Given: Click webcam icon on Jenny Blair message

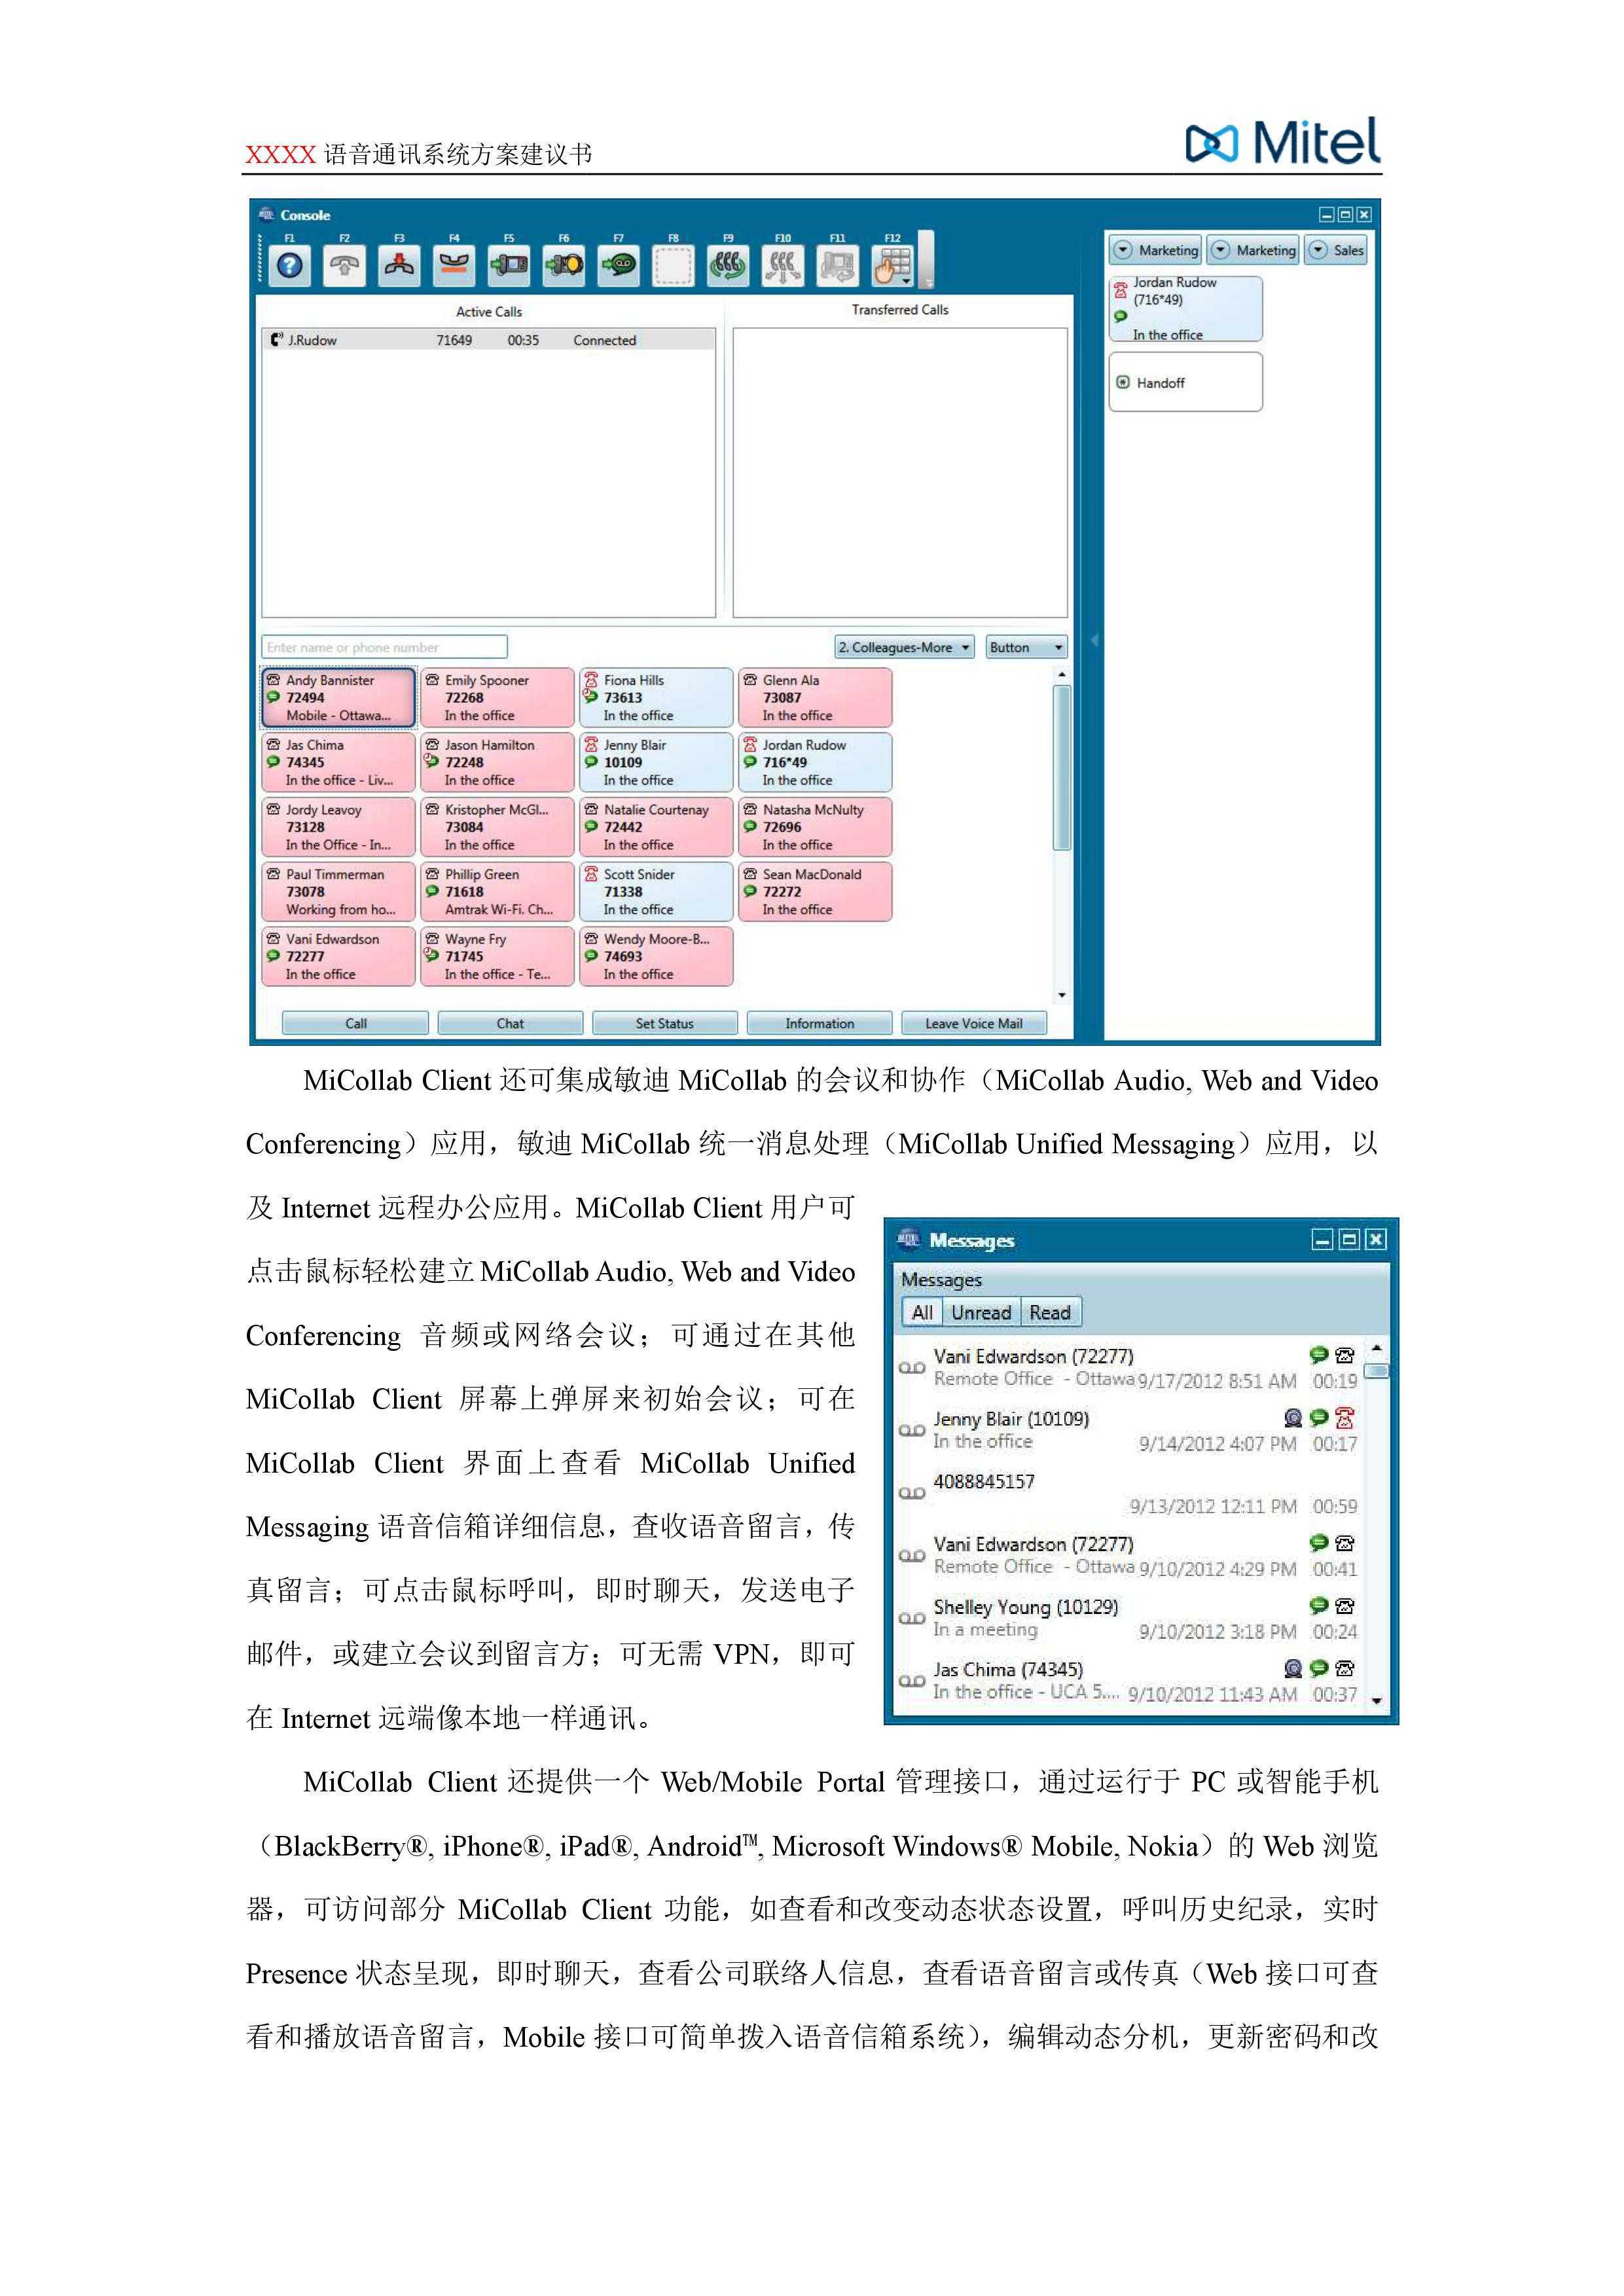Looking at the screenshot, I should [1293, 1417].
